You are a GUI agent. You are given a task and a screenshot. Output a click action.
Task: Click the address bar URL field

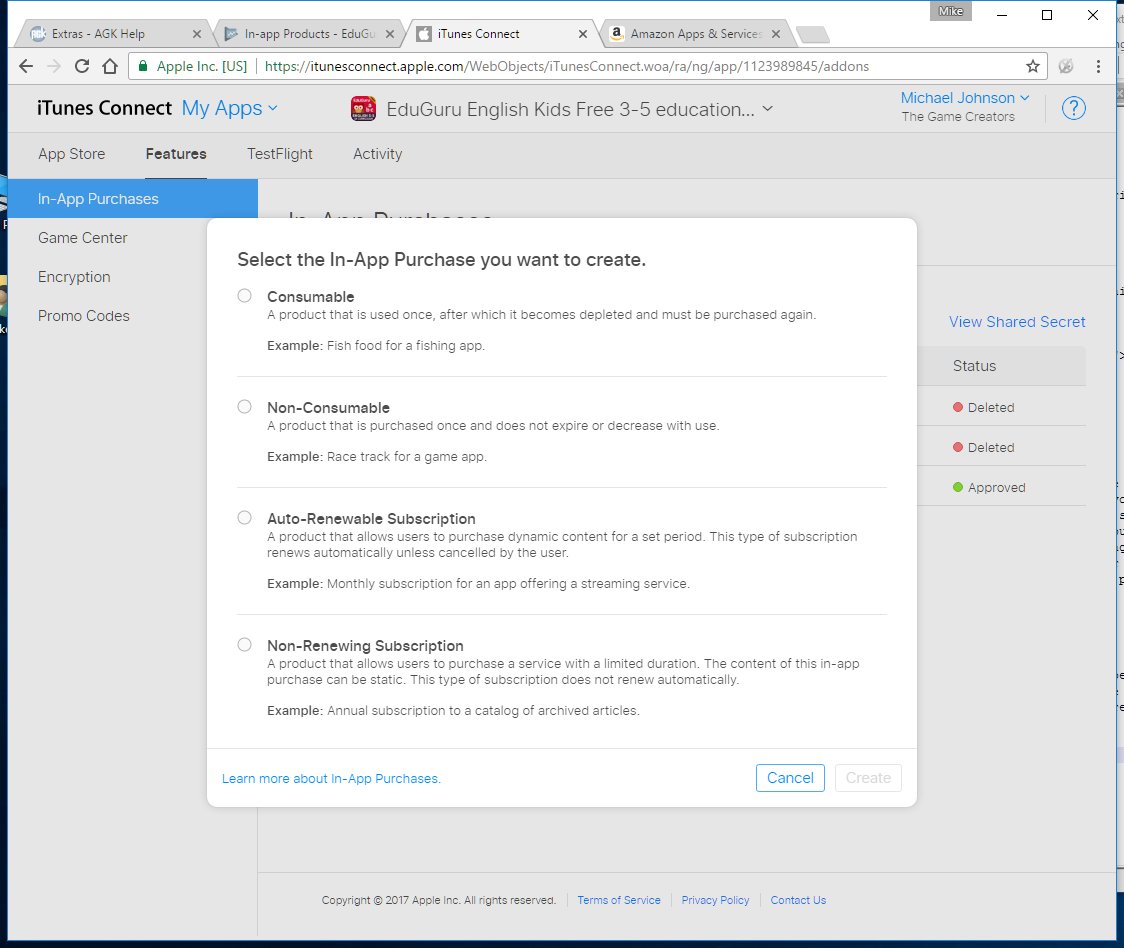pyautogui.click(x=566, y=66)
